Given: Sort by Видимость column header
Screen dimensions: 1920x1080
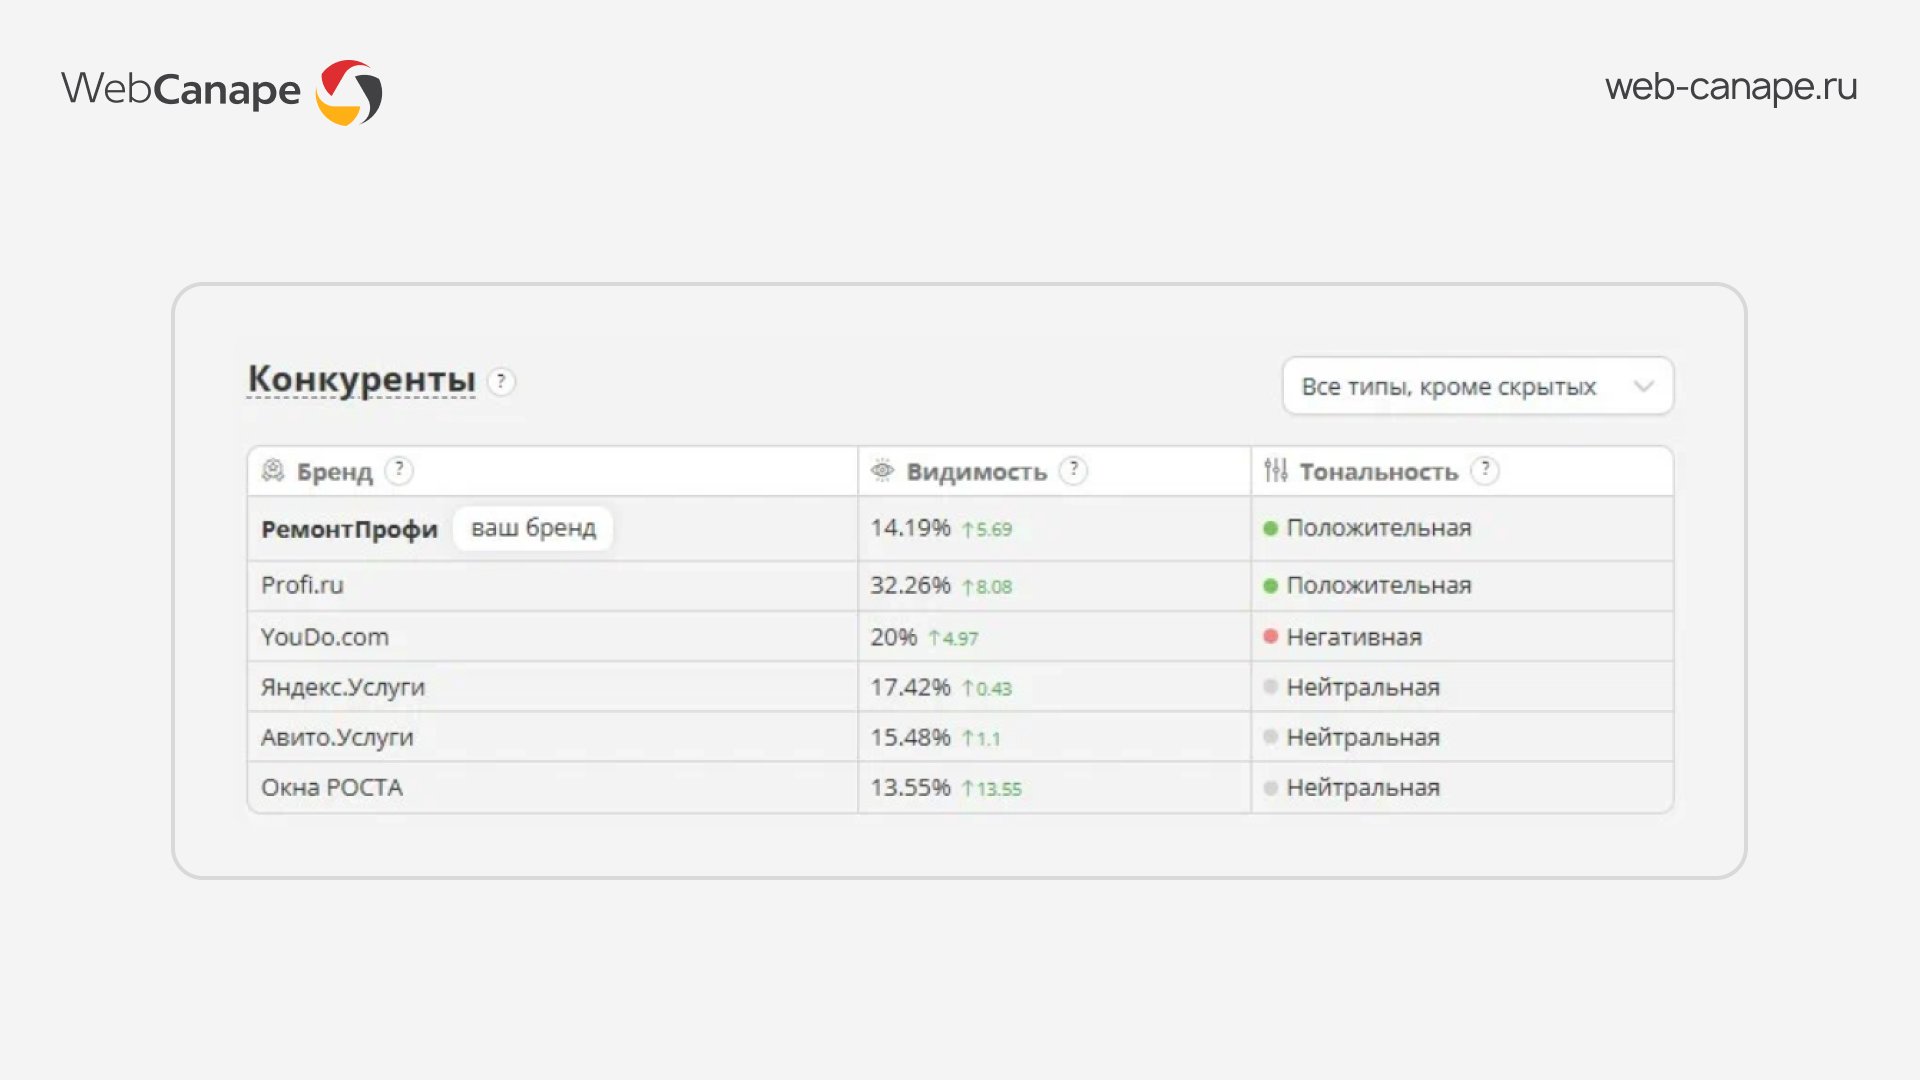Looking at the screenshot, I should pyautogui.click(x=976, y=472).
